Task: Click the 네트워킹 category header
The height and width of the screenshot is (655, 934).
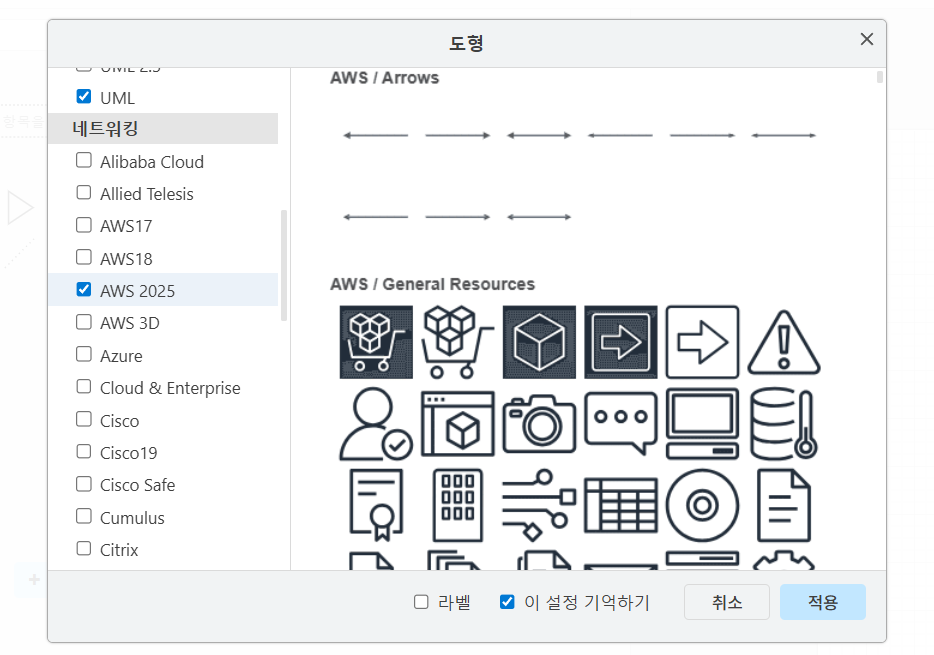Action: point(163,129)
